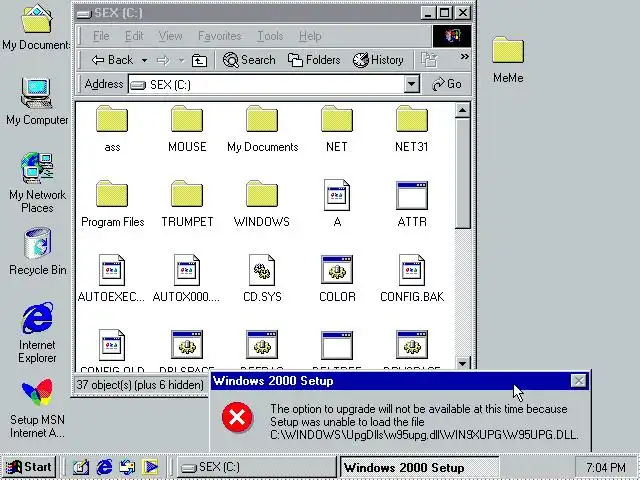Open My Computer desktop icon
640x480 pixels.
37,101
